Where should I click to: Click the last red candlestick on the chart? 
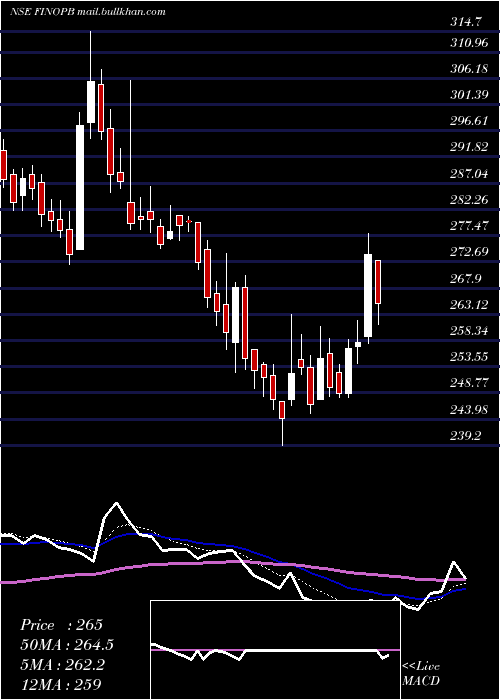point(378,282)
